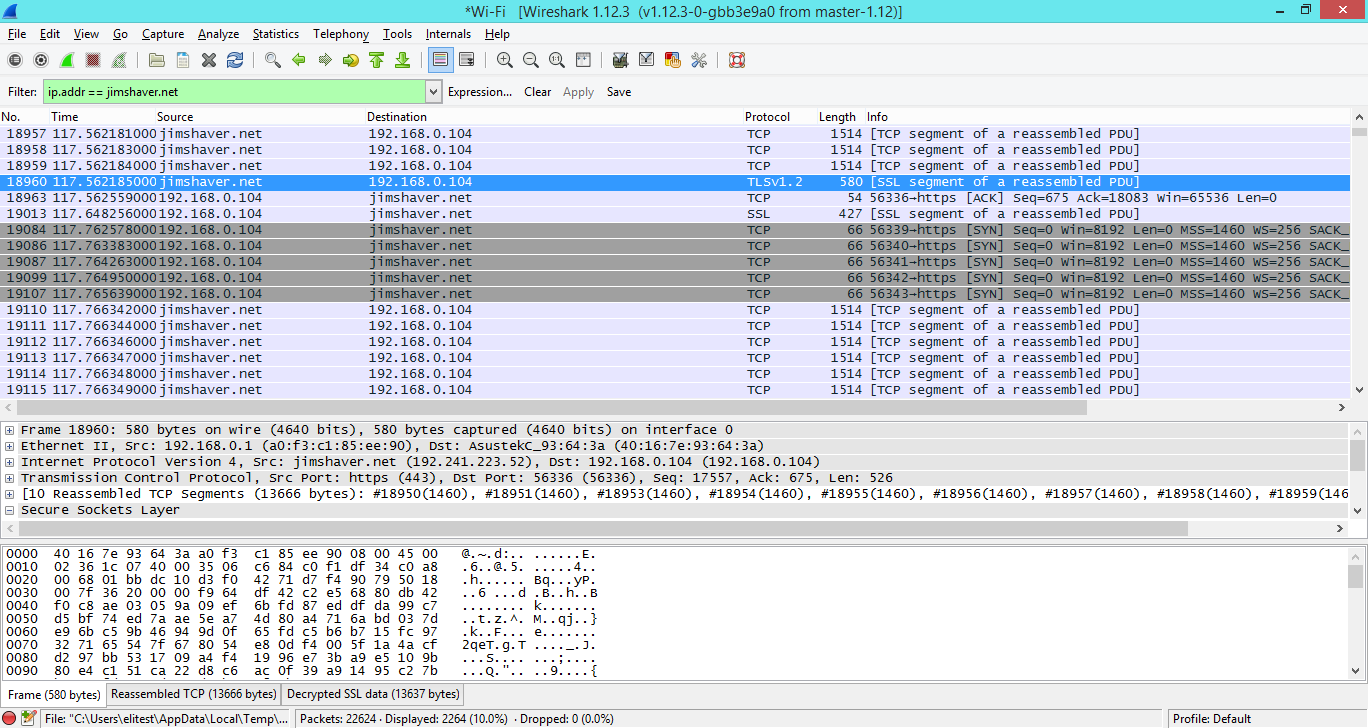Open the coloring rules editor
Viewport: 1368px width, 728px height.
tap(672, 60)
